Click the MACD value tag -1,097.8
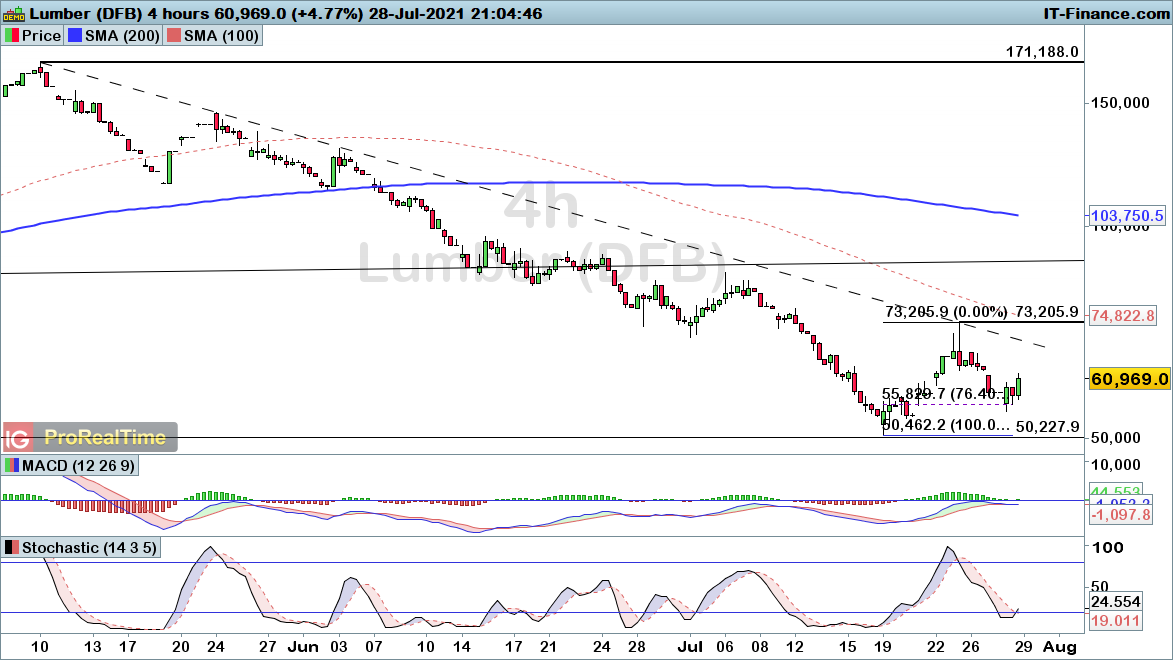This screenshot has height=660, width=1173. tap(1121, 515)
